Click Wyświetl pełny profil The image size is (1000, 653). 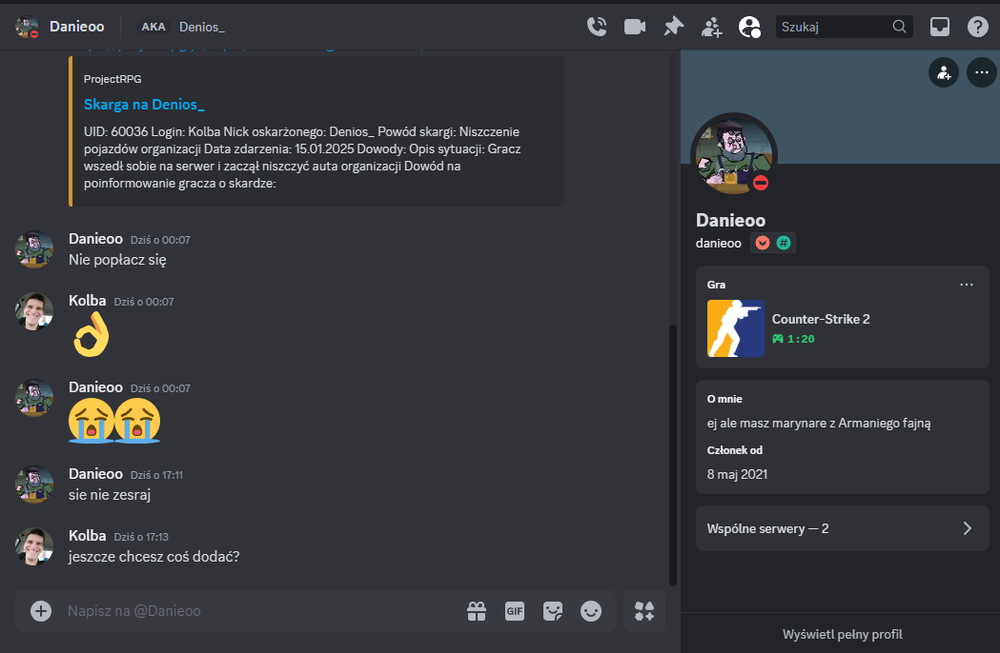[x=842, y=635]
